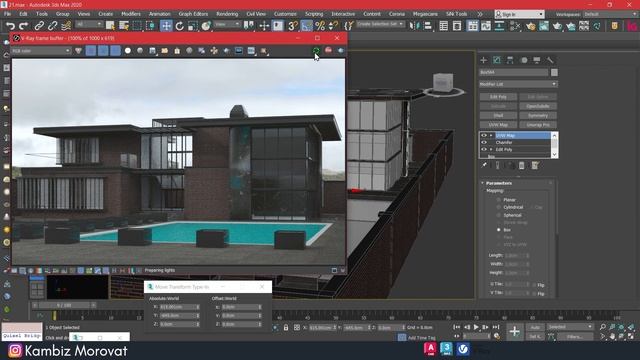
Task: Click the save image icon in V-Ray frame buffer
Action: 152,51
